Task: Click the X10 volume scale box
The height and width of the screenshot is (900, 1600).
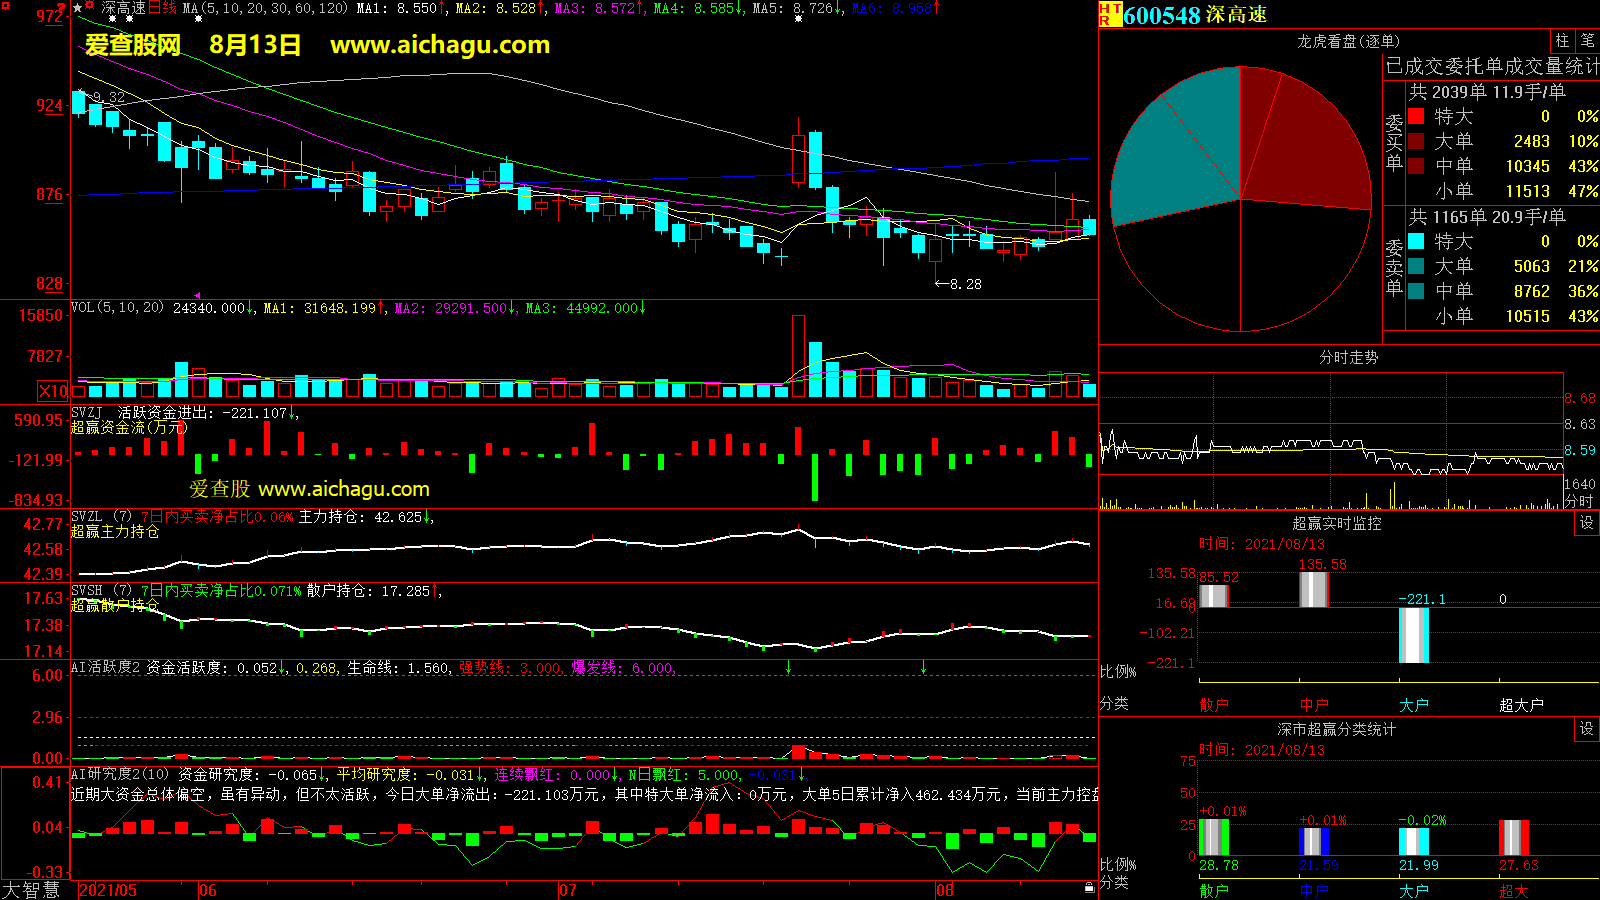Action: click(x=54, y=391)
